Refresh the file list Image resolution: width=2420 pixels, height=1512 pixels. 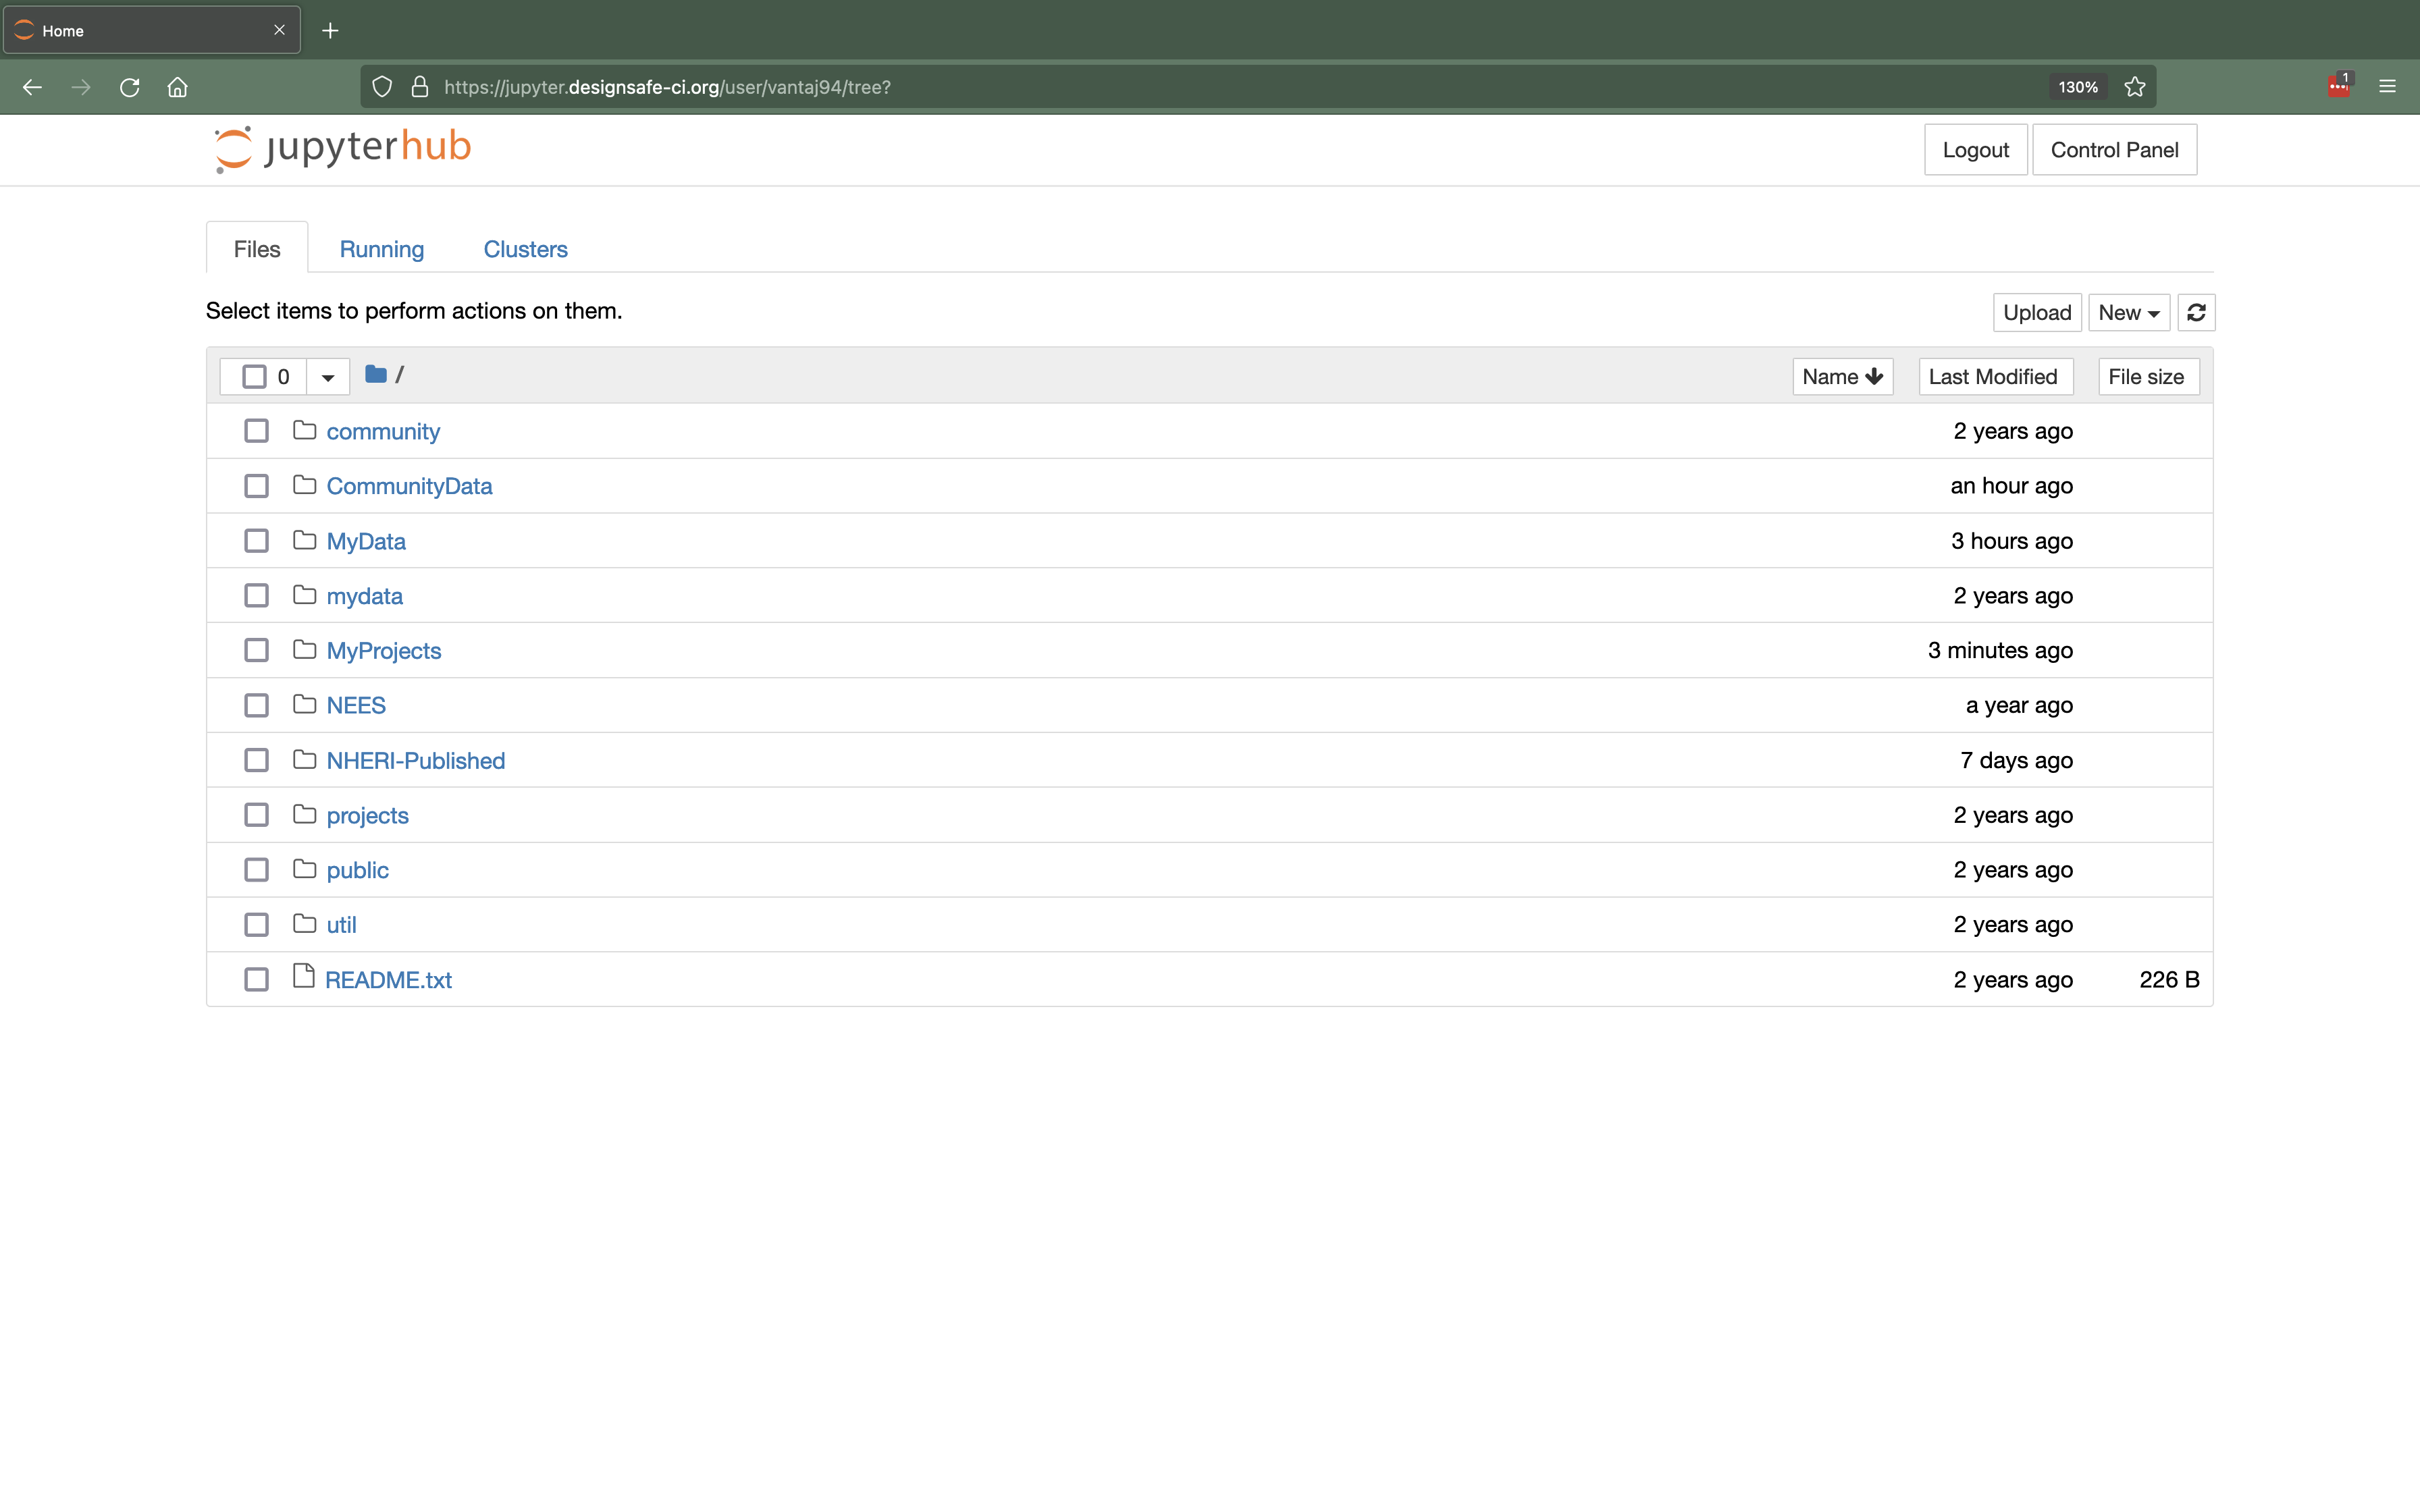(x=2196, y=312)
